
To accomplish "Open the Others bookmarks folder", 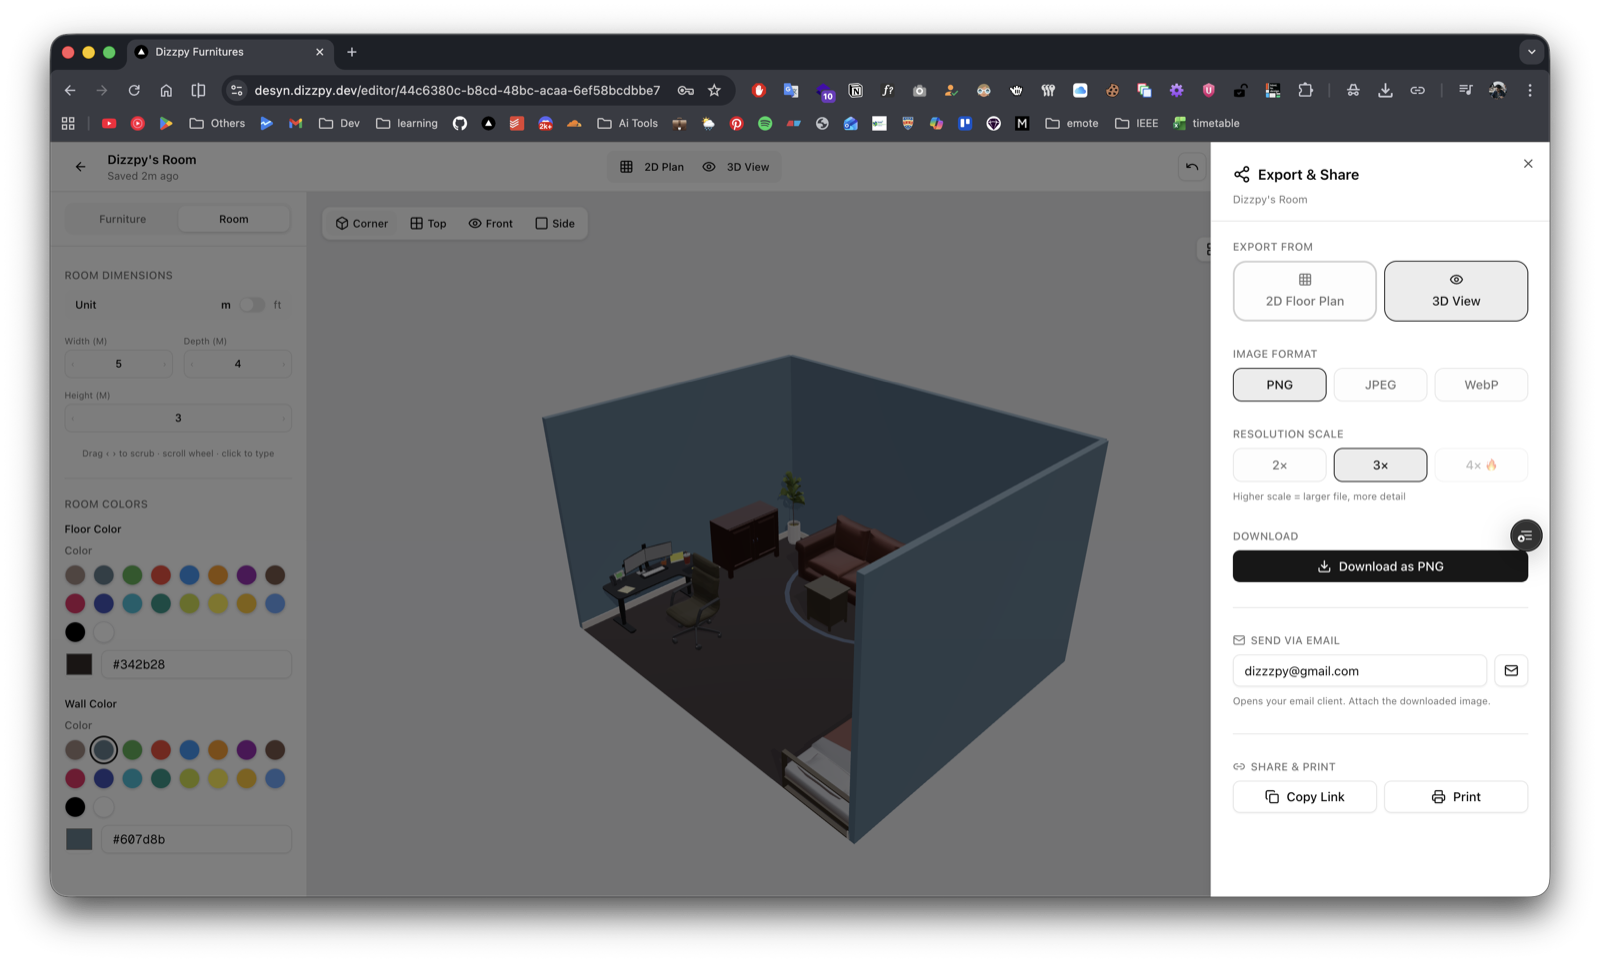I will [217, 123].
